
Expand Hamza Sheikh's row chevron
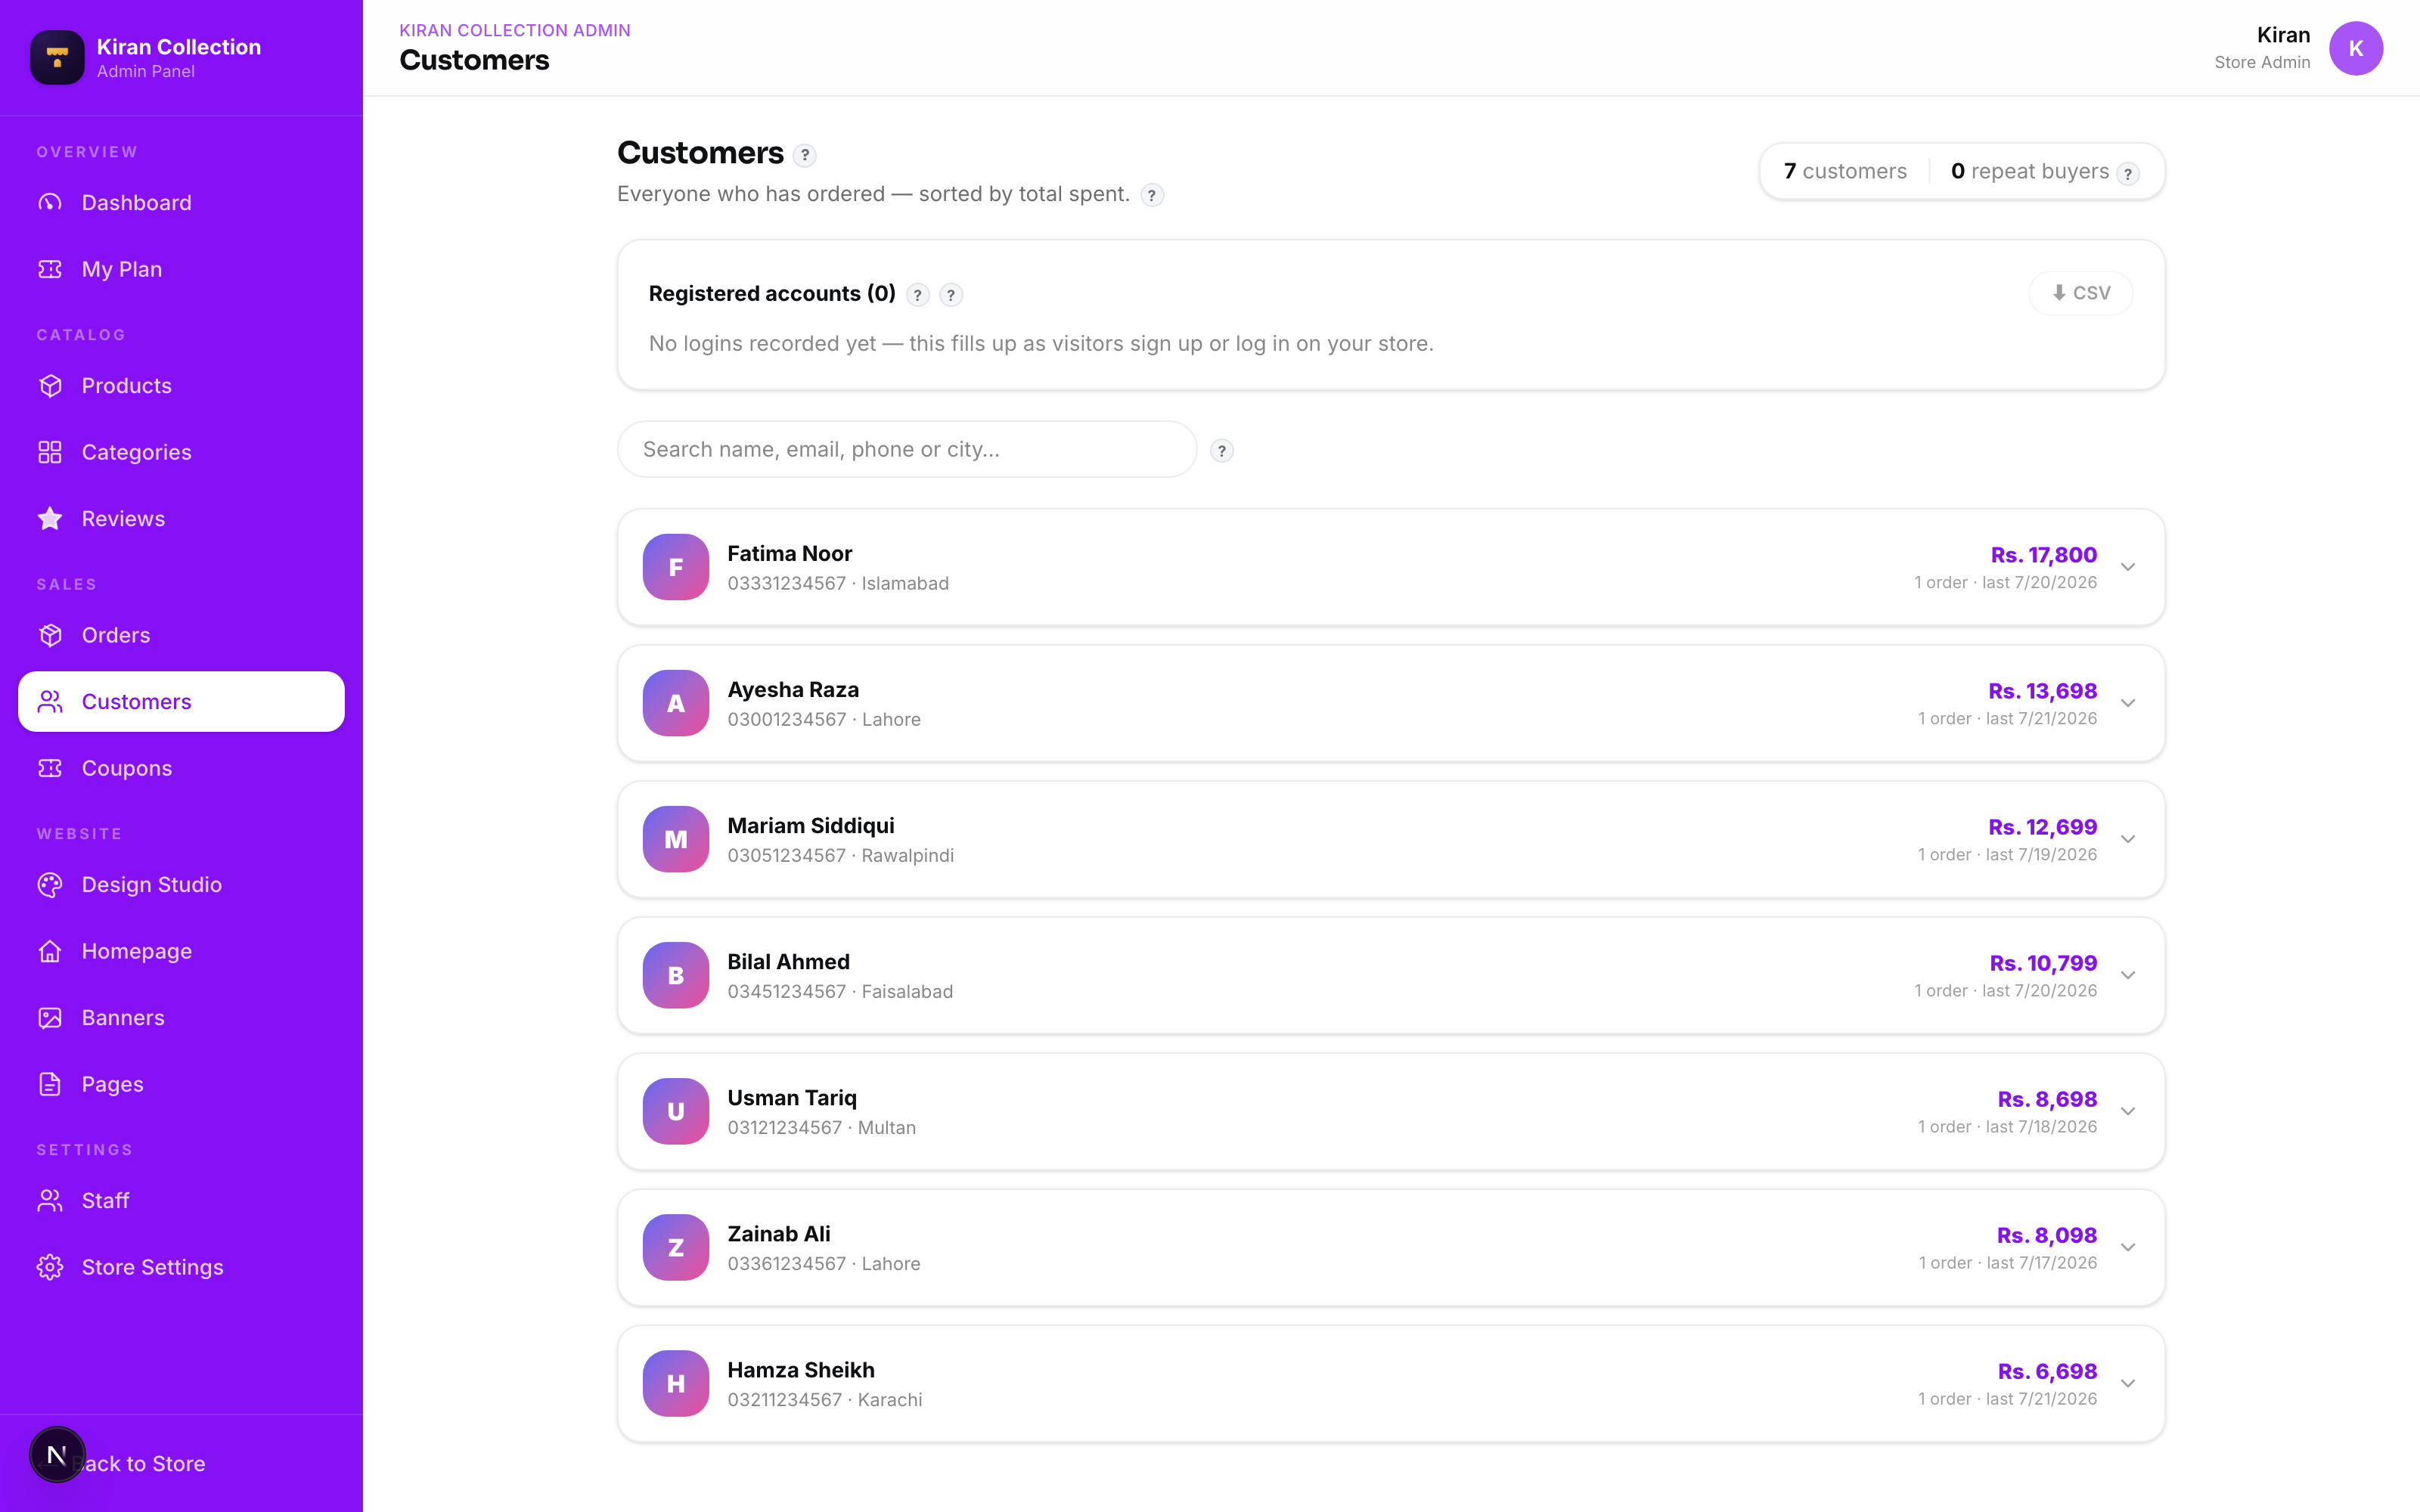pyautogui.click(x=2128, y=1383)
